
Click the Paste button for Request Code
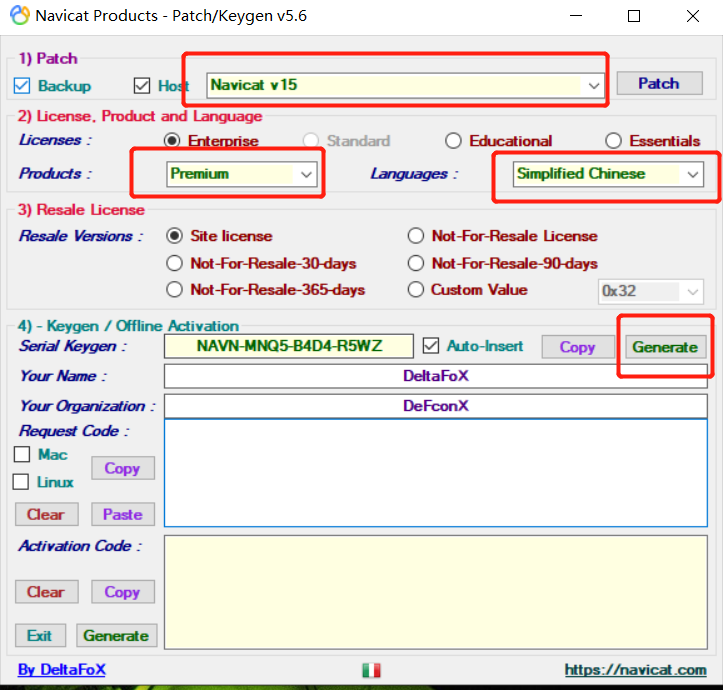pos(123,514)
